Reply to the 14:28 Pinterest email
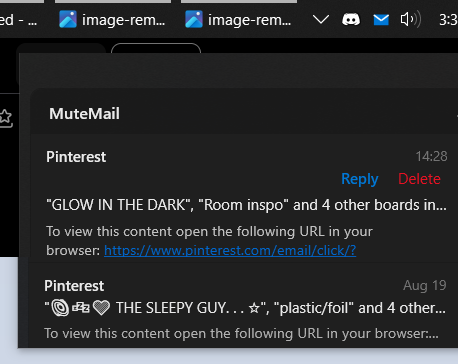This screenshot has width=458, height=364. [360, 179]
